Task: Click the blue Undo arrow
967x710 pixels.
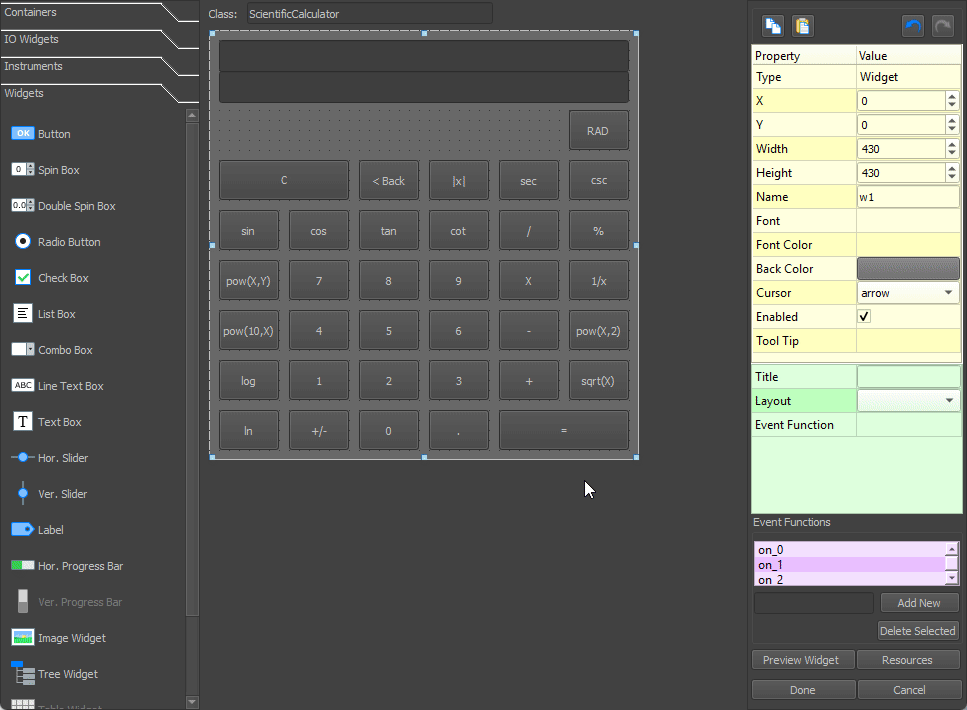Action: point(912,26)
